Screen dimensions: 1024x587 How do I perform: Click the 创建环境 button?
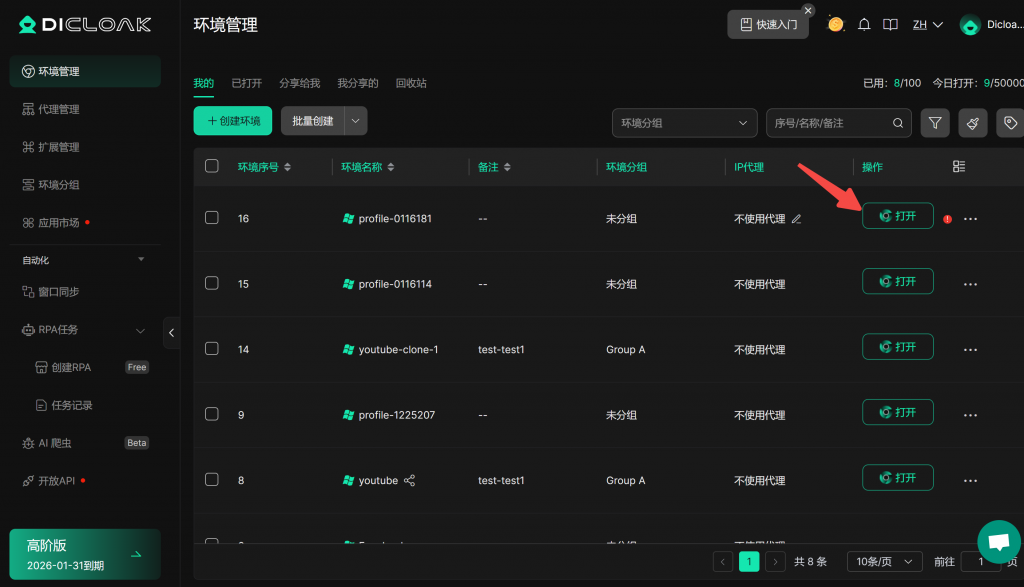coord(233,121)
